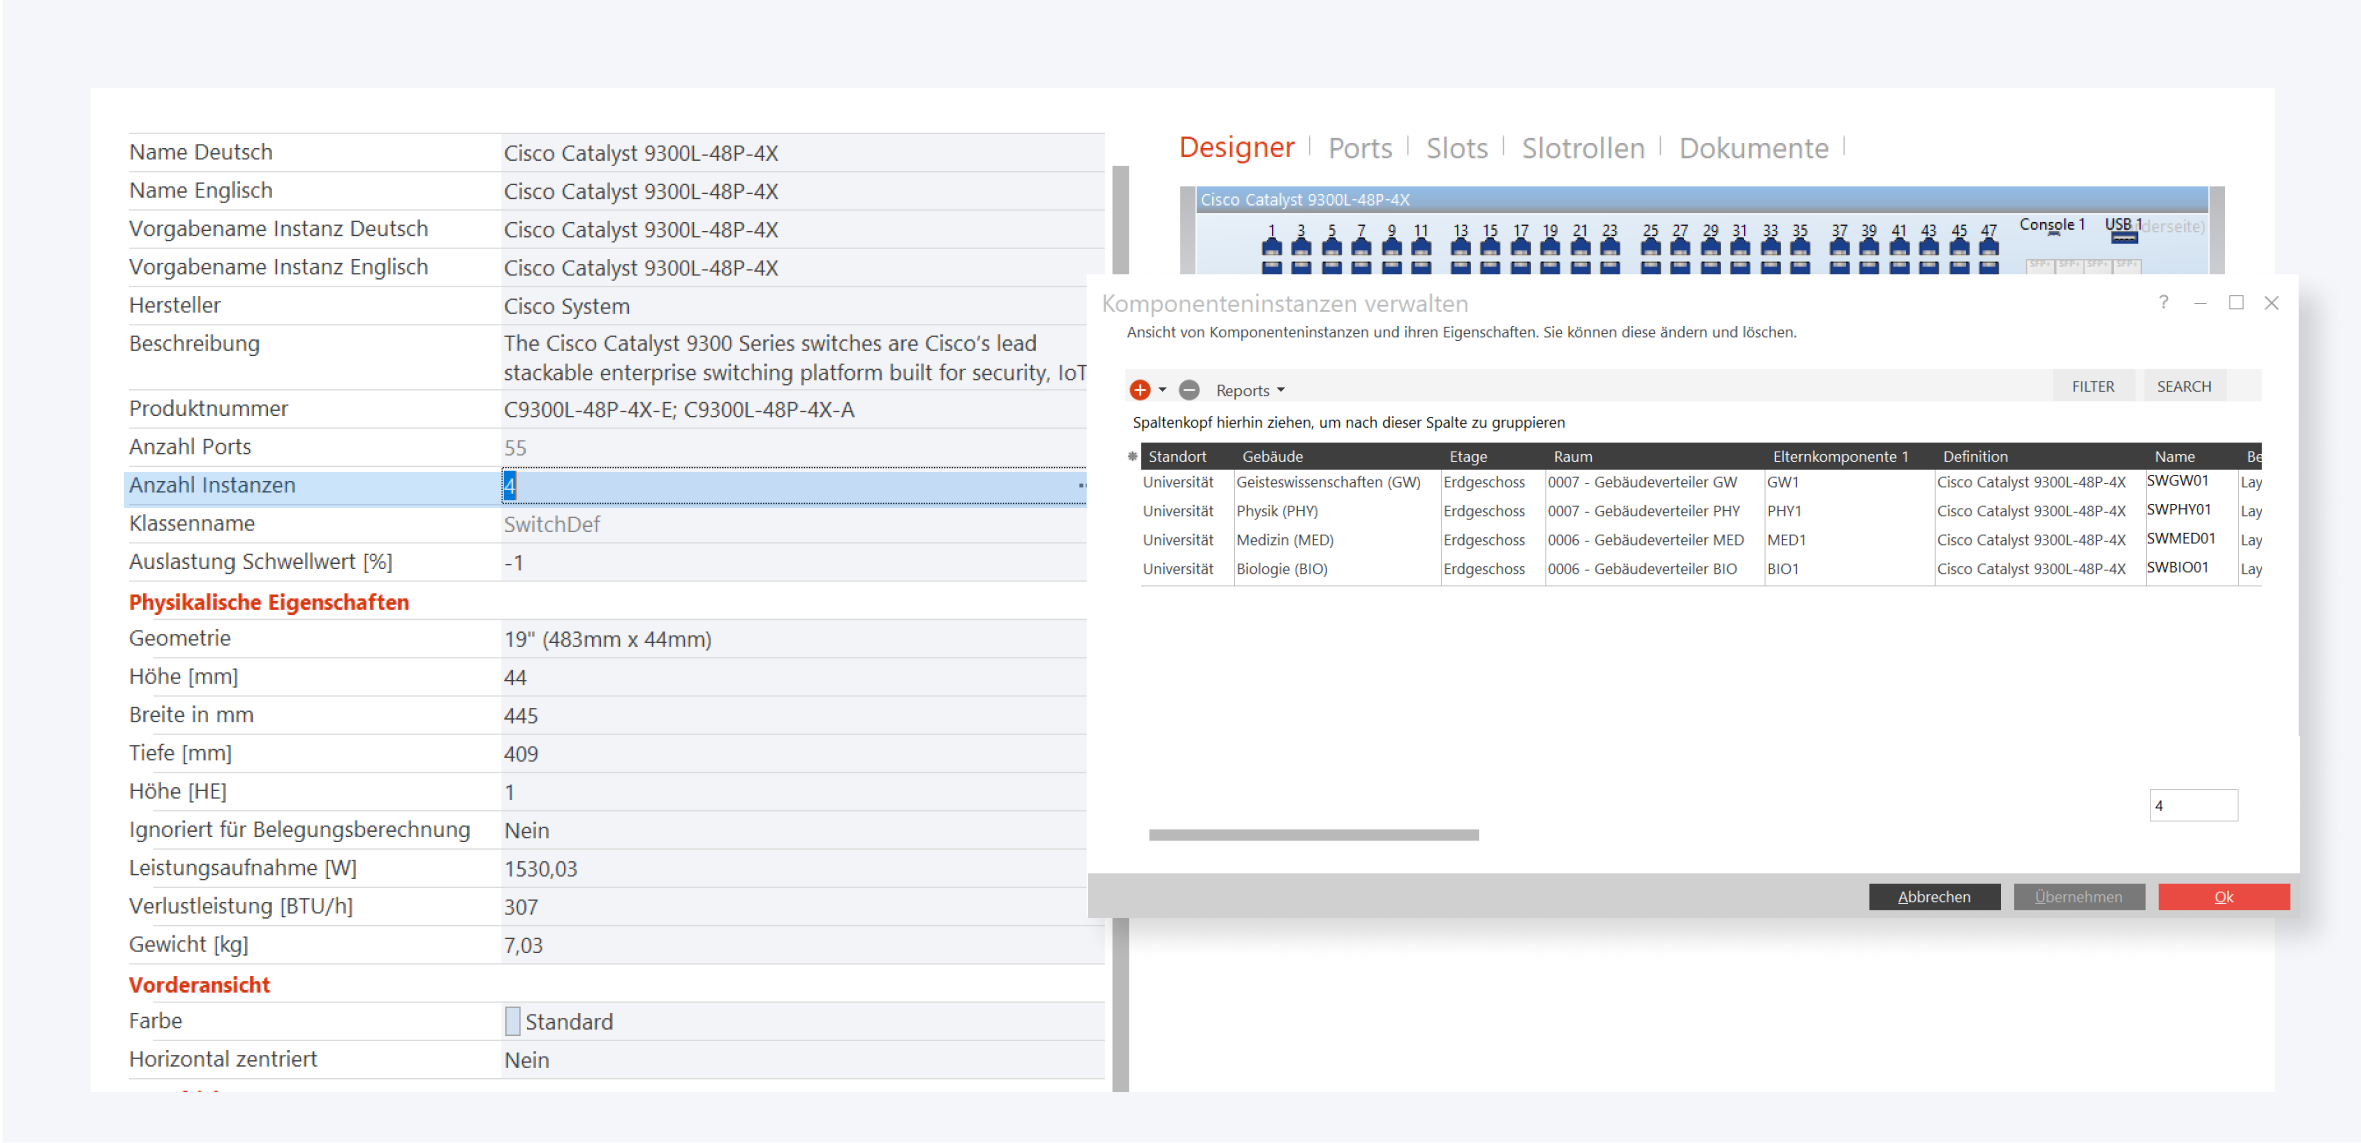Click the help question mark icon
The image size is (2361, 1143).
click(x=2163, y=302)
